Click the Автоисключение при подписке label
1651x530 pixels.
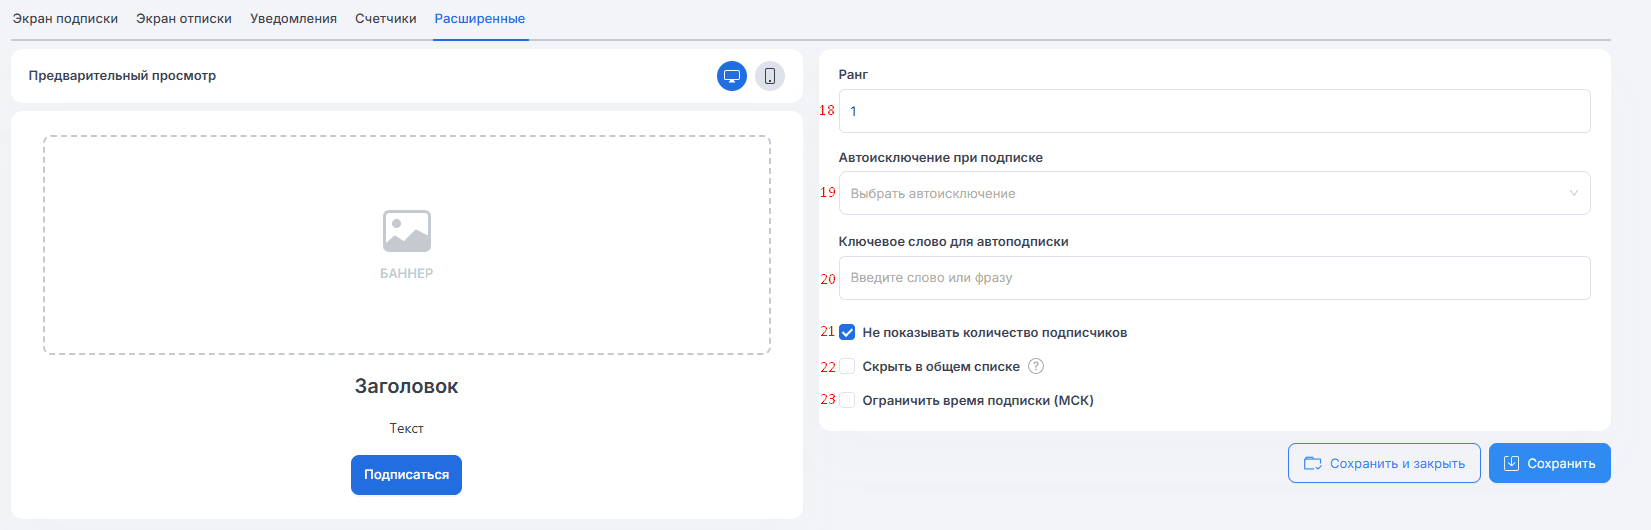point(941,157)
